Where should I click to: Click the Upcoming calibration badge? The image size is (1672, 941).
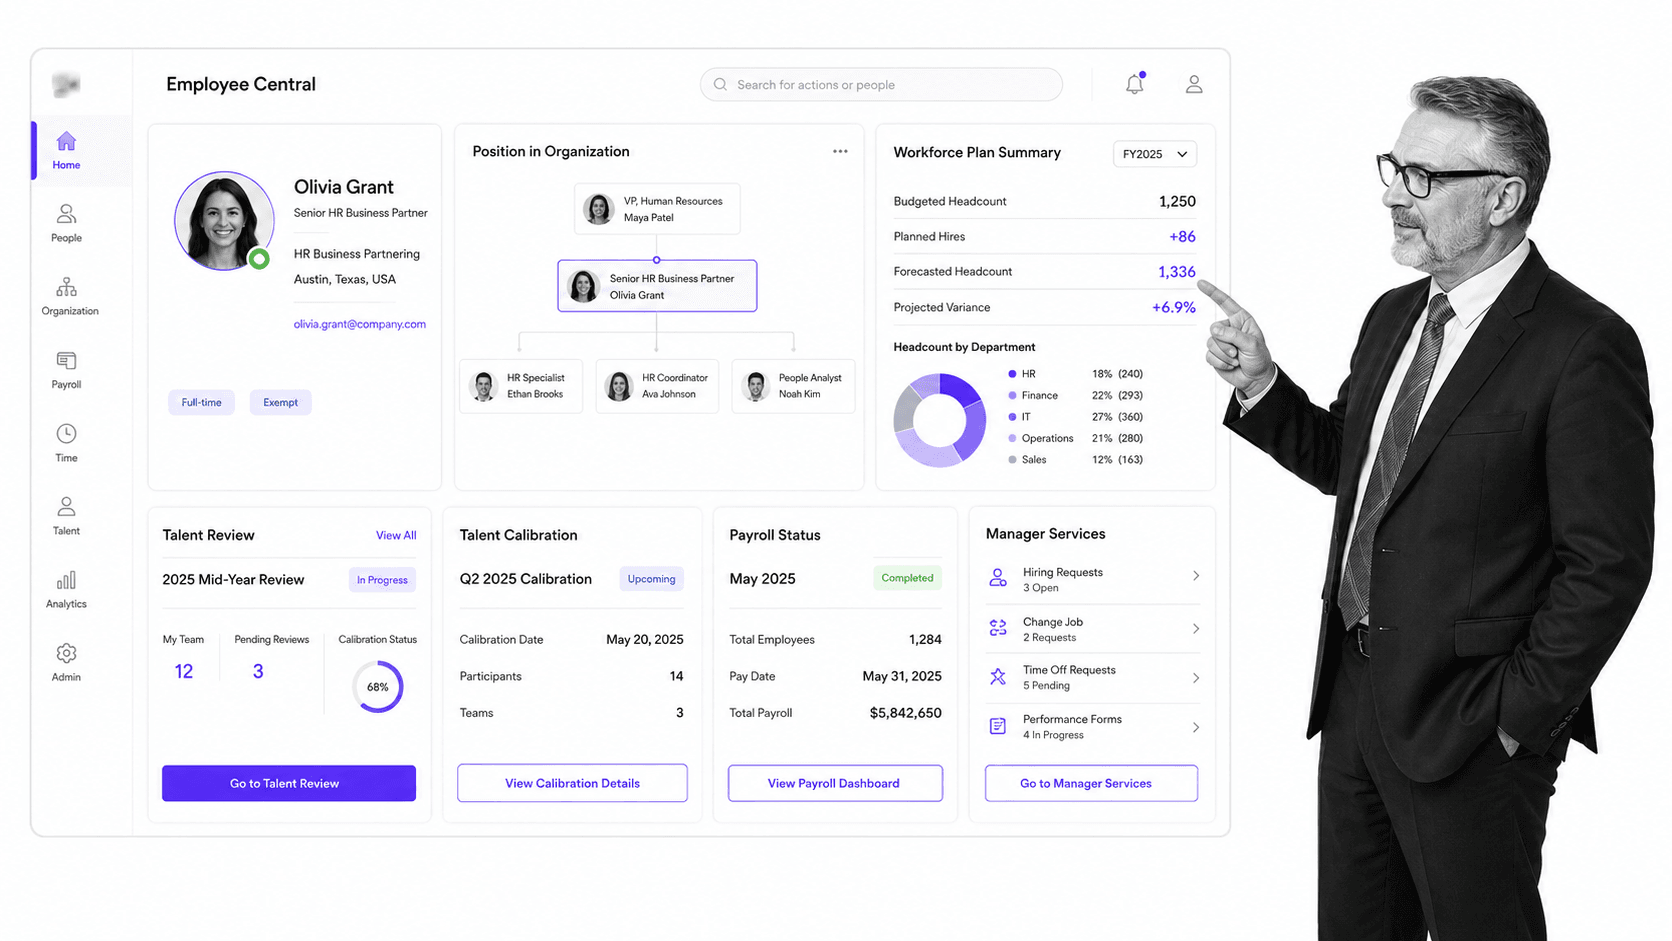pos(651,579)
